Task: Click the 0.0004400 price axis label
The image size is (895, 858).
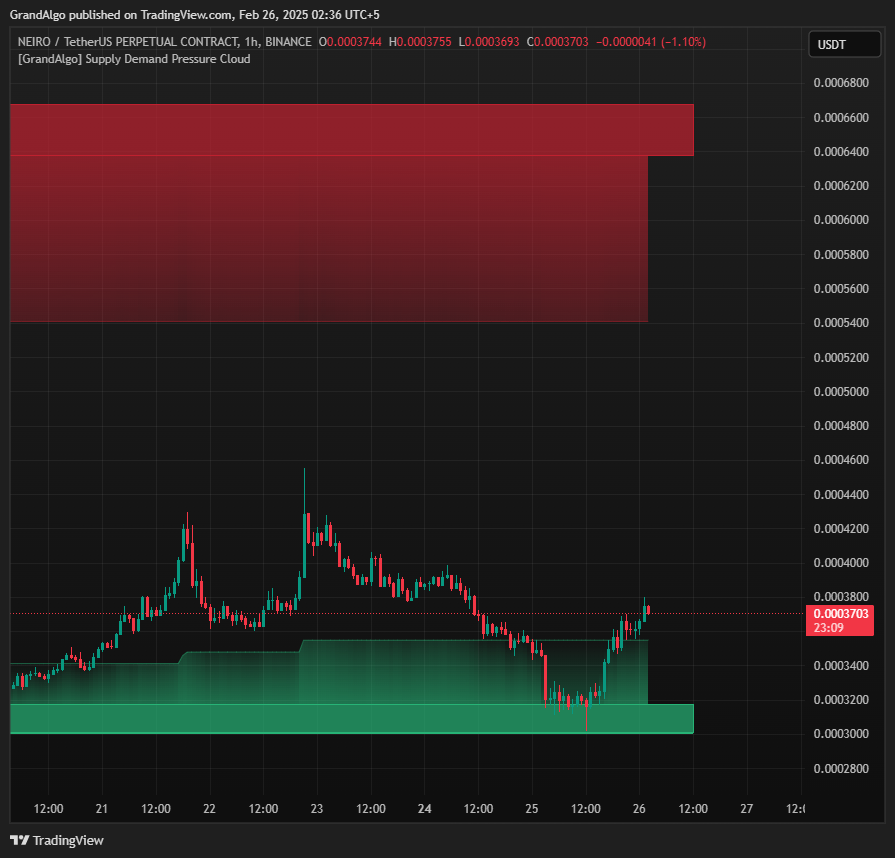Action: point(841,494)
